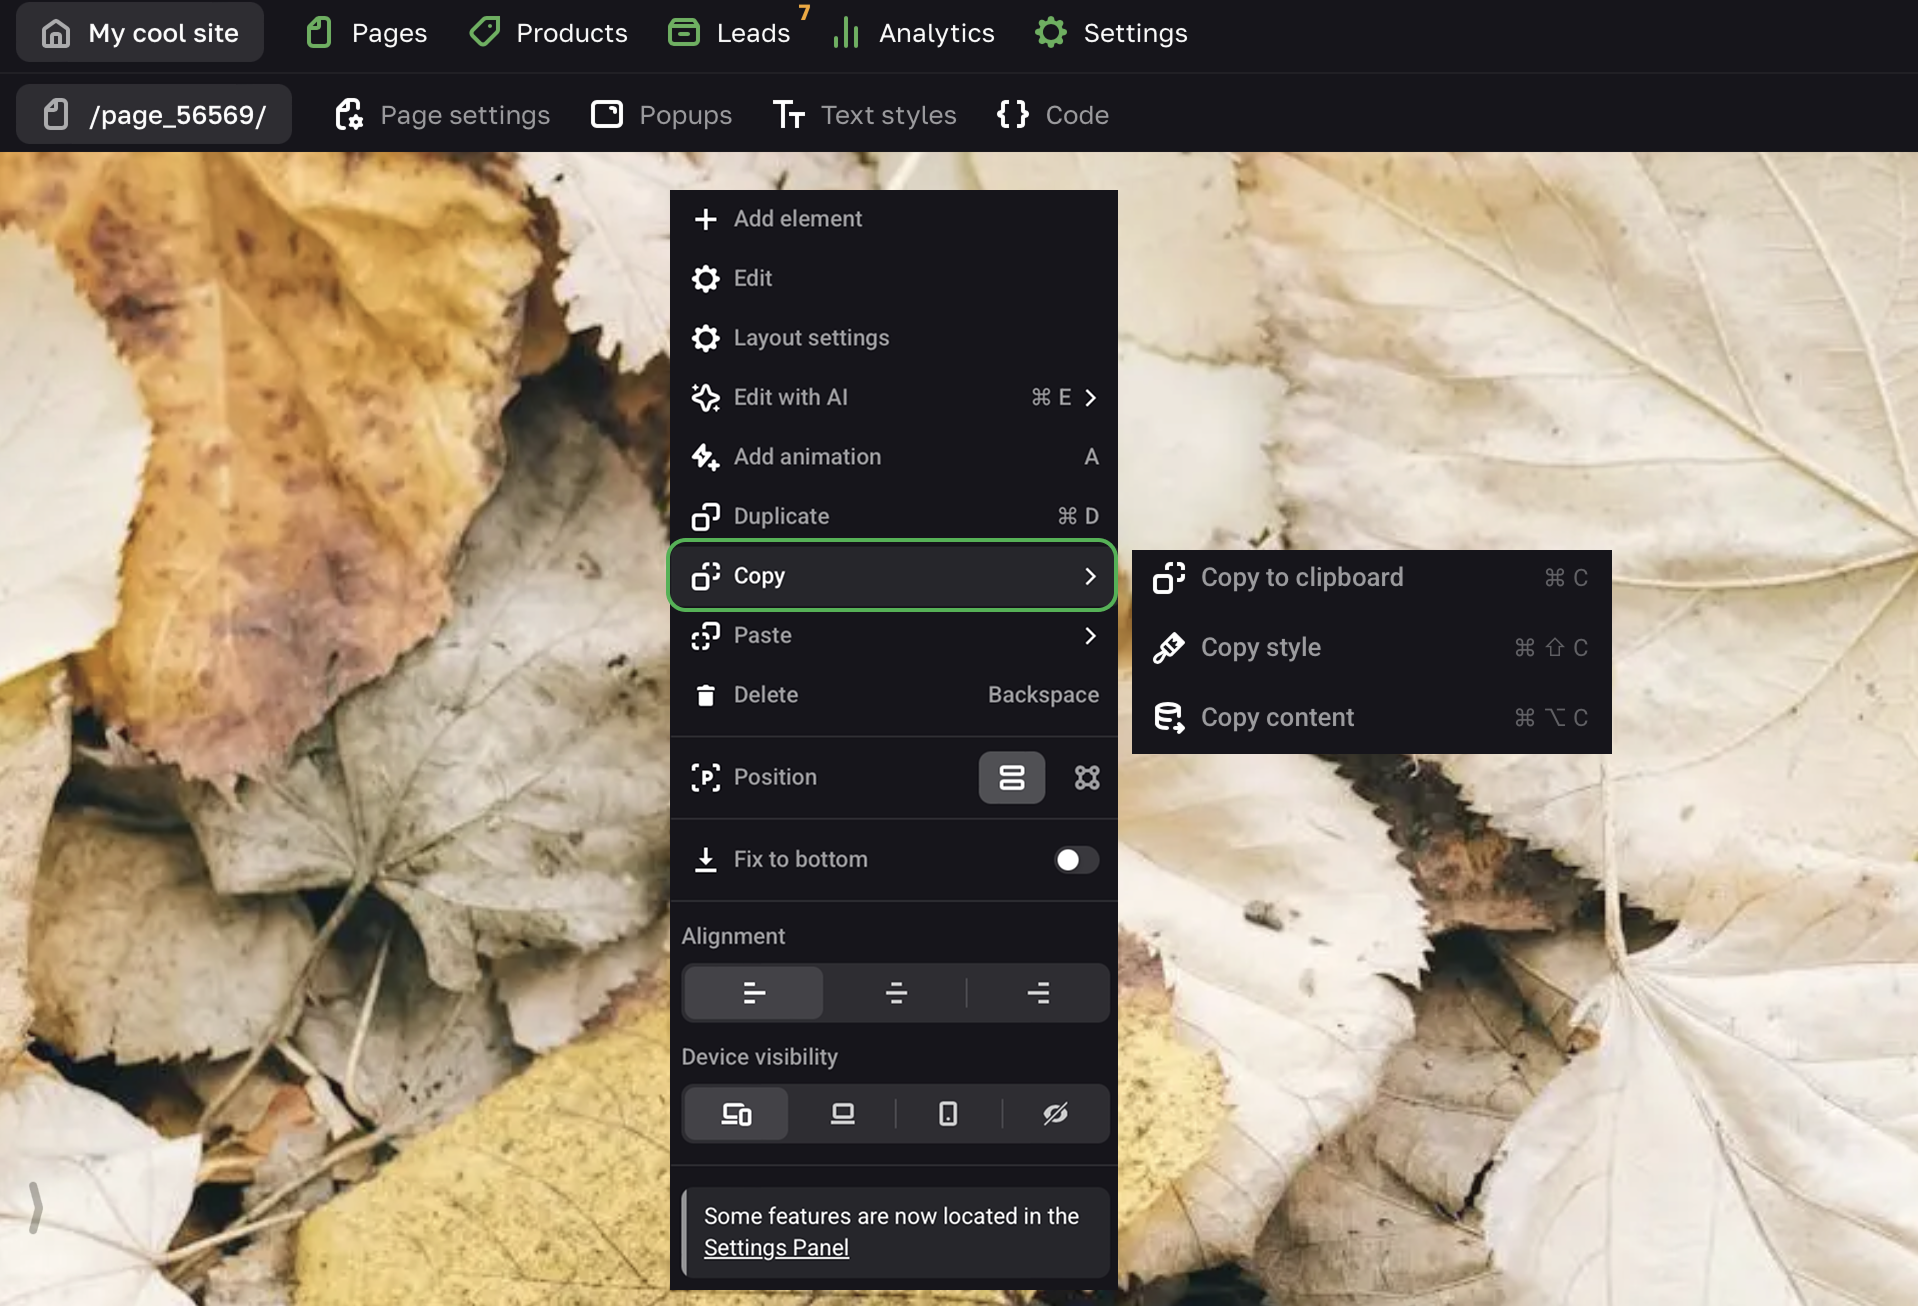Viewport: 1918px width, 1306px height.
Task: Align element to the right
Action: pyautogui.click(x=1038, y=993)
